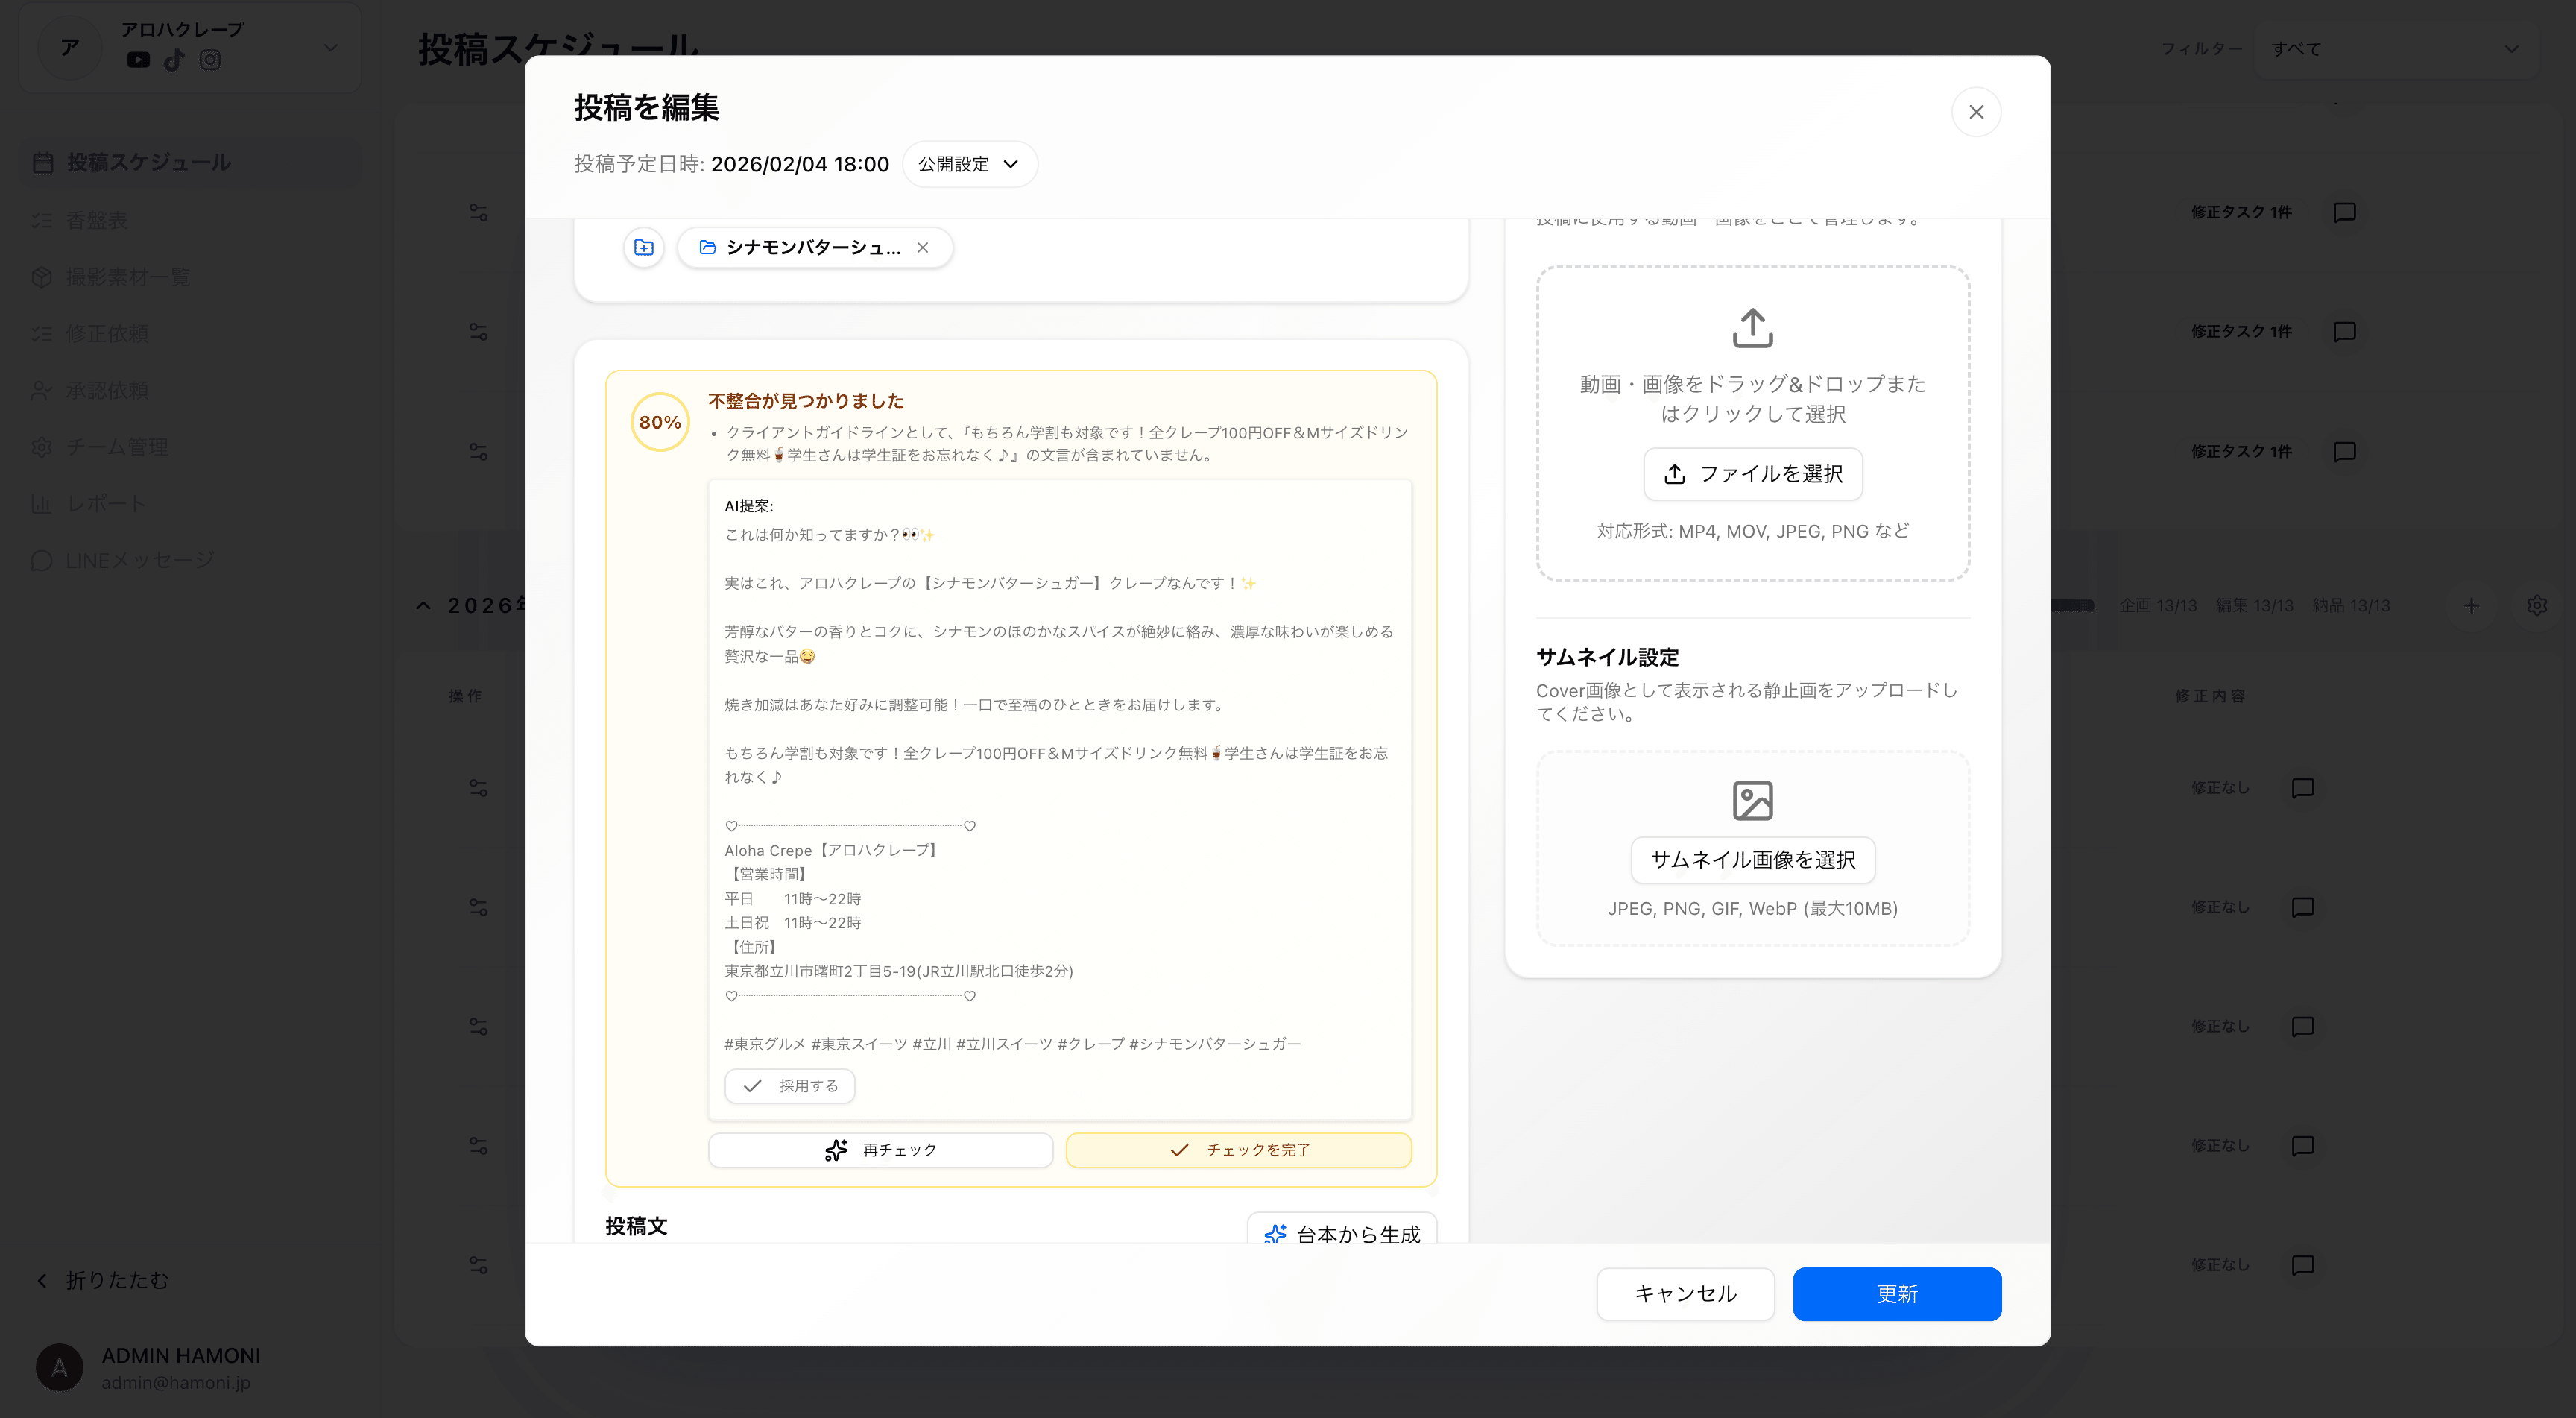
Task: Click the add folder icon button
Action: [644, 247]
